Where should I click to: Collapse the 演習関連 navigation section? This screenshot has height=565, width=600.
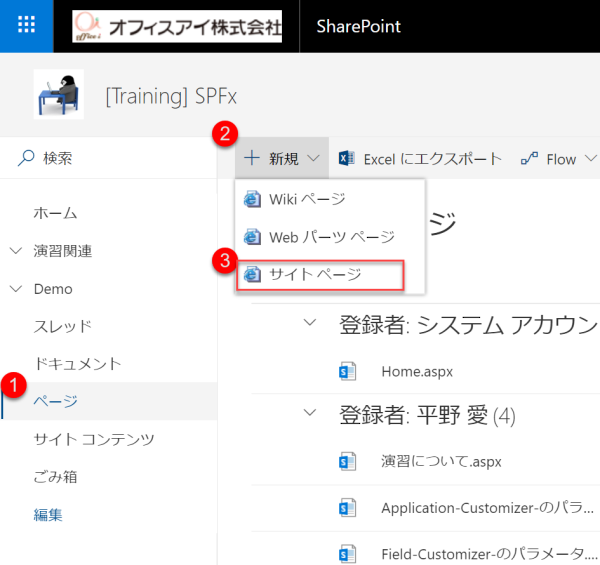pos(16,251)
